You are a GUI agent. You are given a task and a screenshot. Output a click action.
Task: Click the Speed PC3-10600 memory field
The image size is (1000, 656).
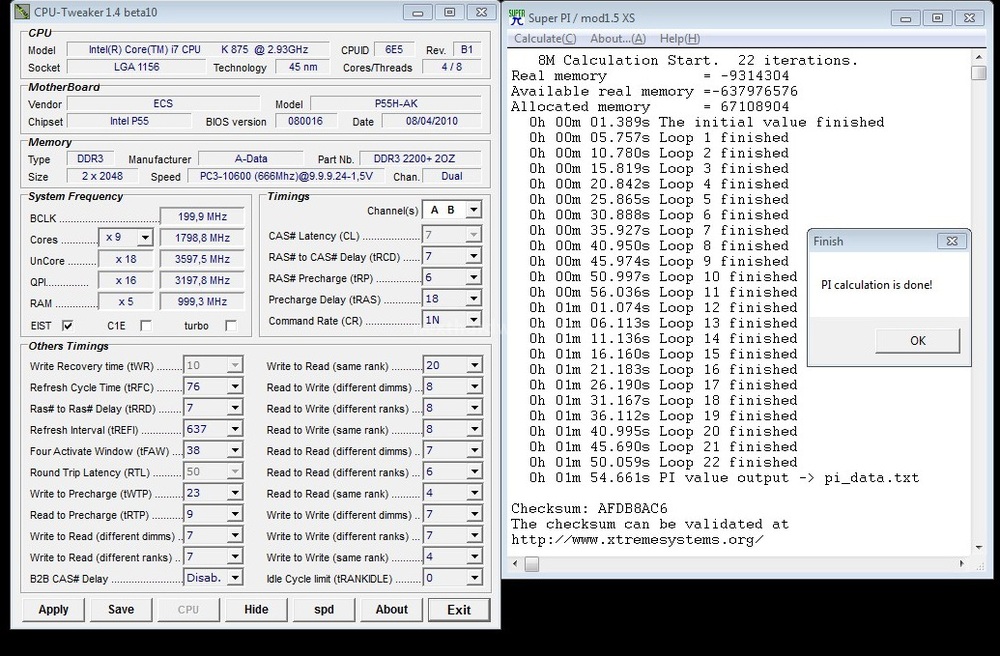tap(286, 177)
